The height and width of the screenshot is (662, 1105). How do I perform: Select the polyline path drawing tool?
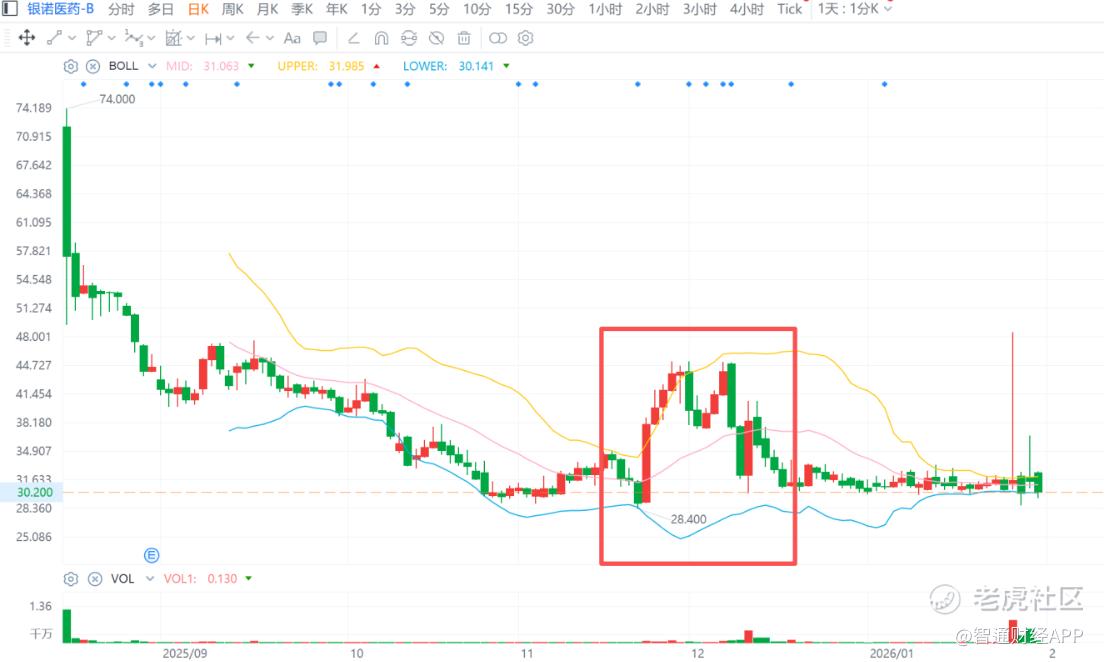click(94, 38)
